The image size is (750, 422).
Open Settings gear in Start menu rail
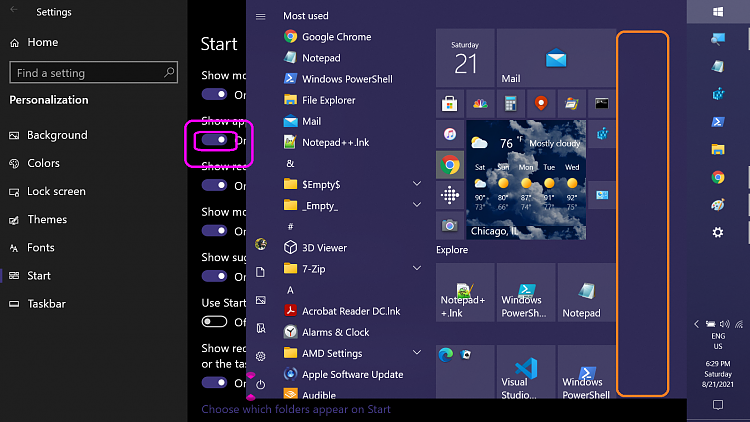(261, 356)
